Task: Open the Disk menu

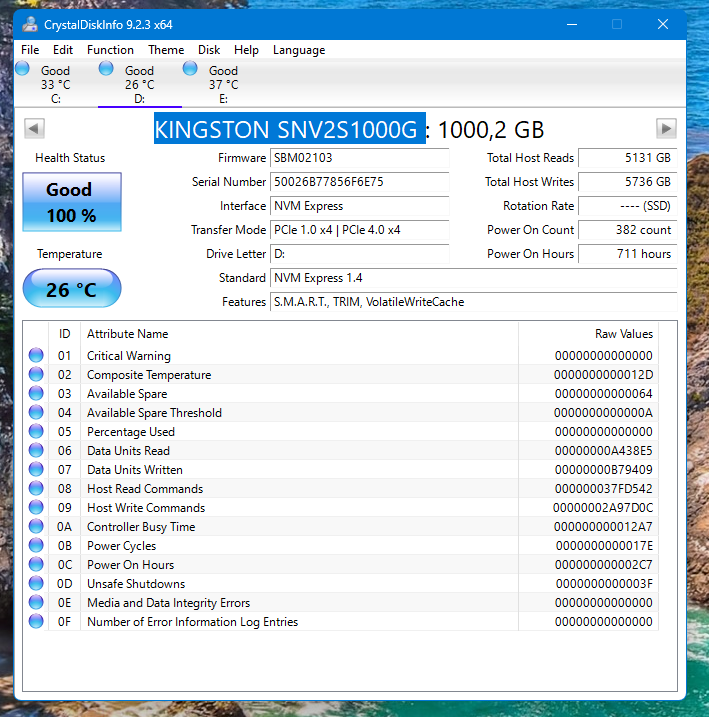Action: (x=209, y=50)
